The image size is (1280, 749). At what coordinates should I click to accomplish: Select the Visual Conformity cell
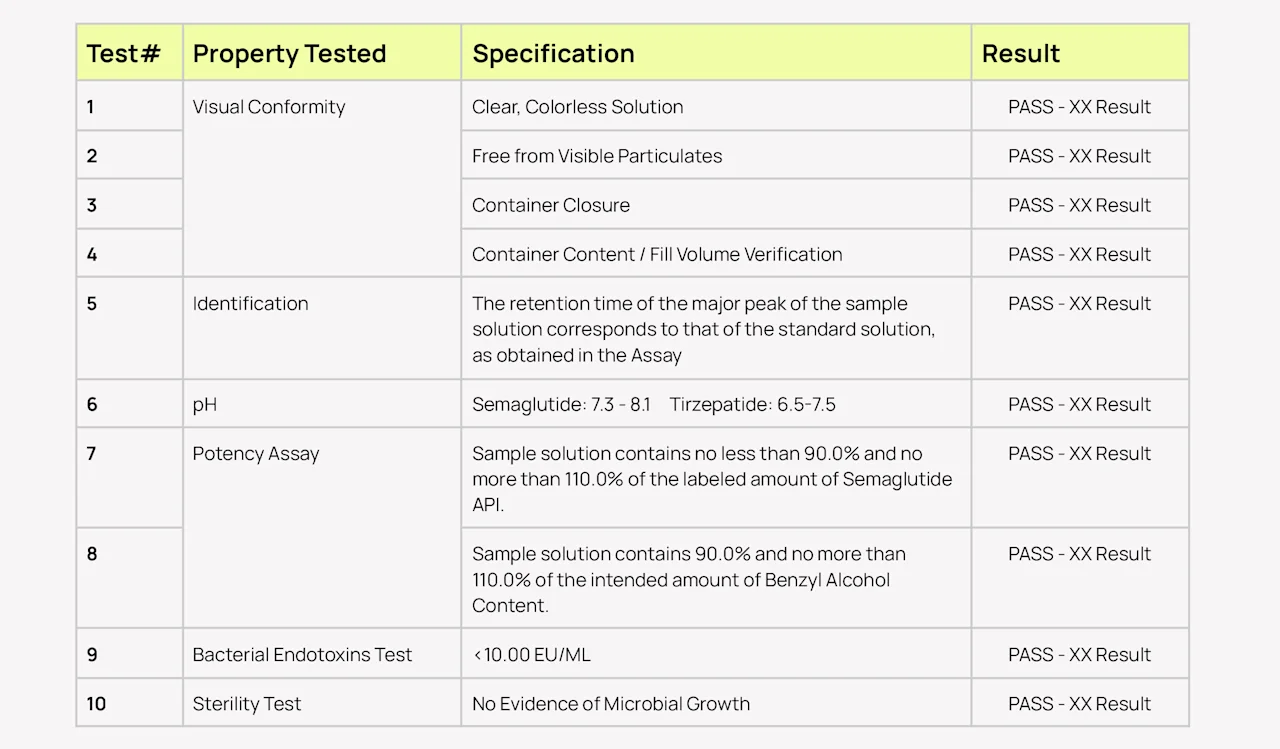coord(268,107)
